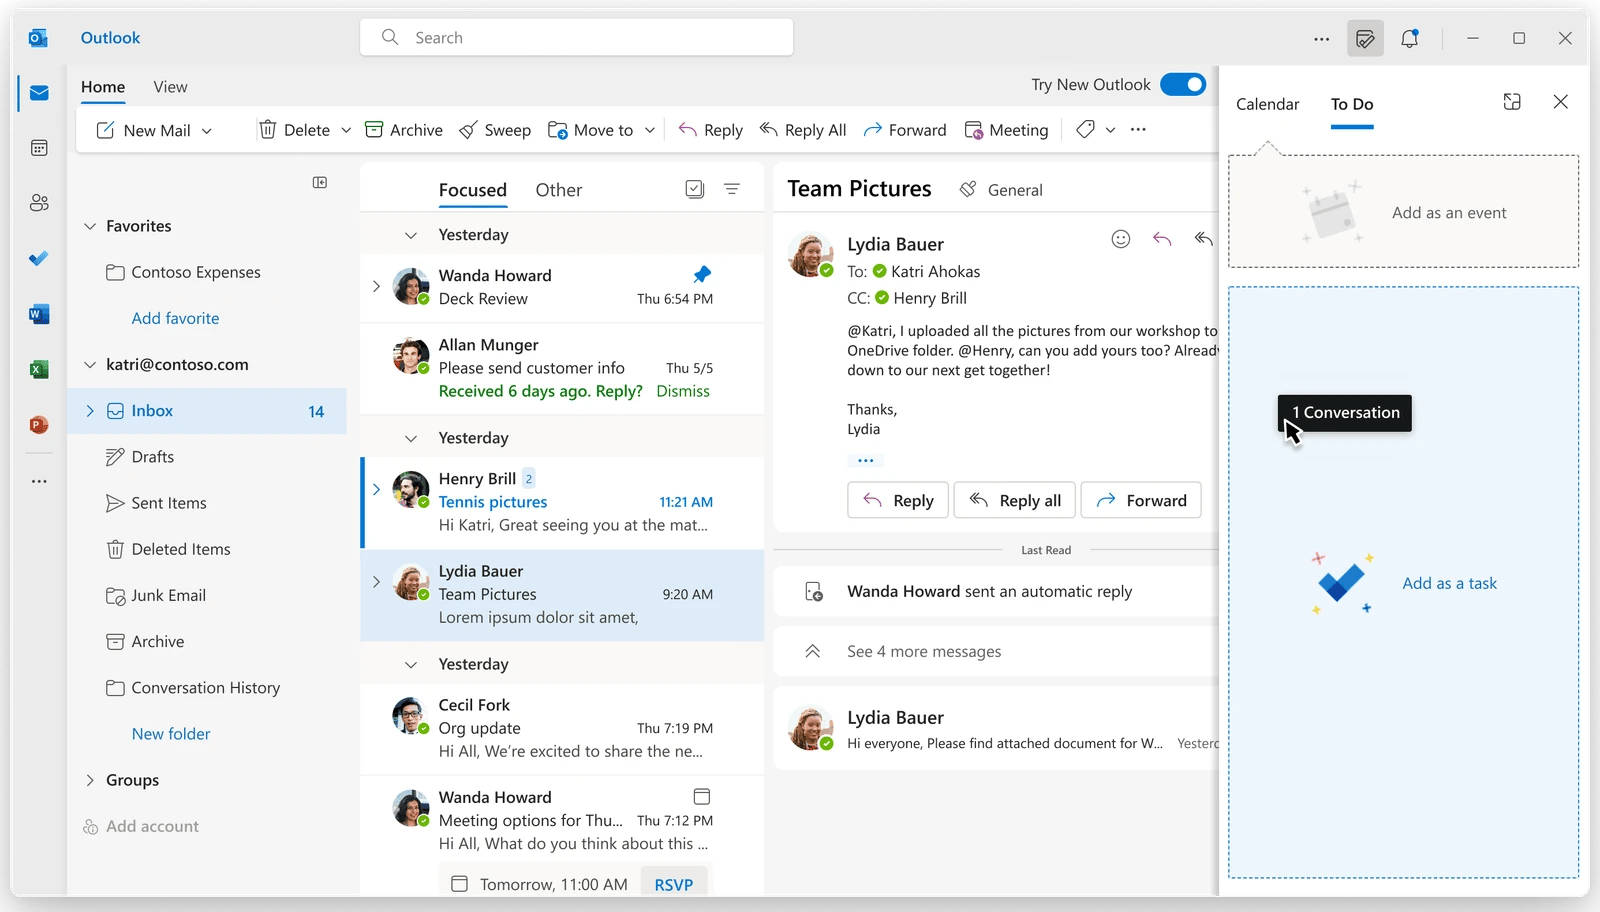This screenshot has width=1600, height=912.
Task: Open the message list filter icon
Action: point(732,189)
